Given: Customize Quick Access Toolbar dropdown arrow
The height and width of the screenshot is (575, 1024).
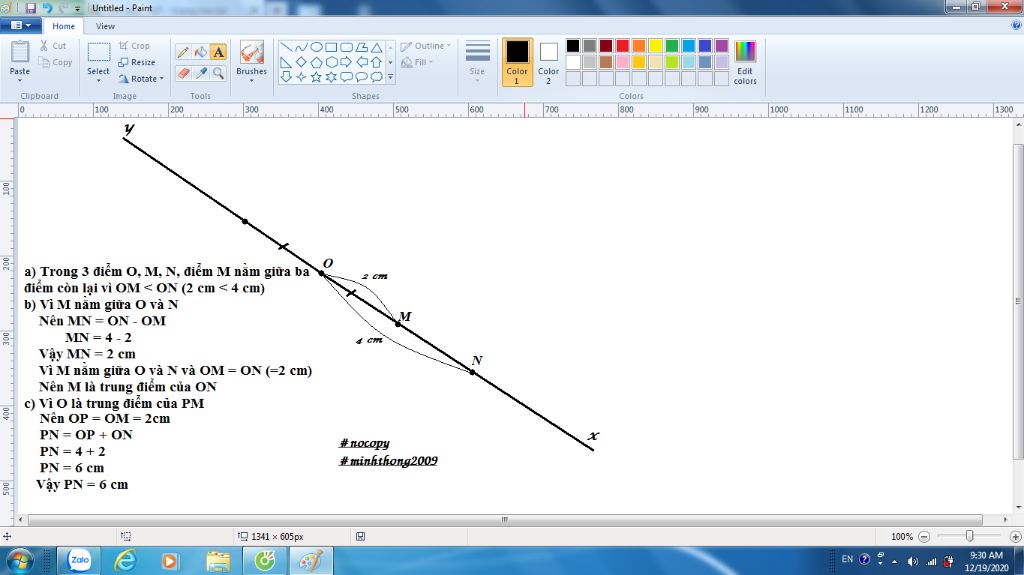Looking at the screenshot, I should [x=78, y=8].
